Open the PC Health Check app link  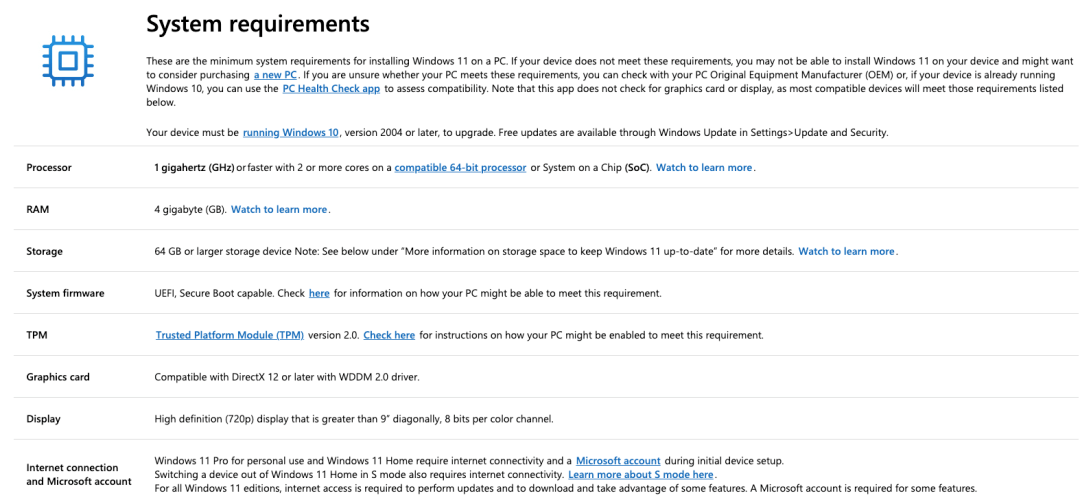pos(331,89)
